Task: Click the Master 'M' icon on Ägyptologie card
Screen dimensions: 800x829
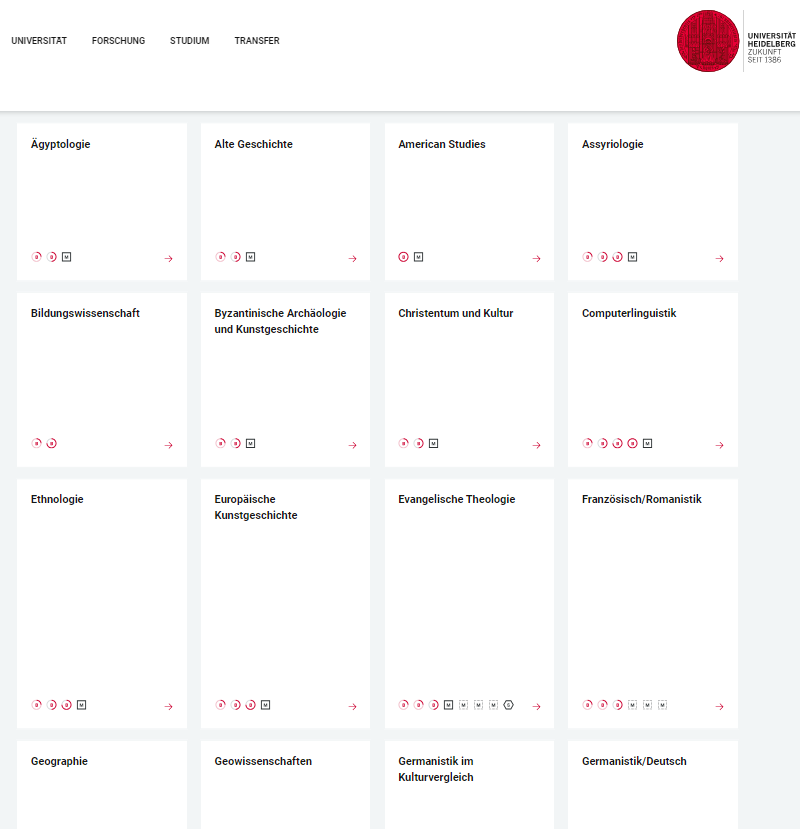Action: pos(67,257)
